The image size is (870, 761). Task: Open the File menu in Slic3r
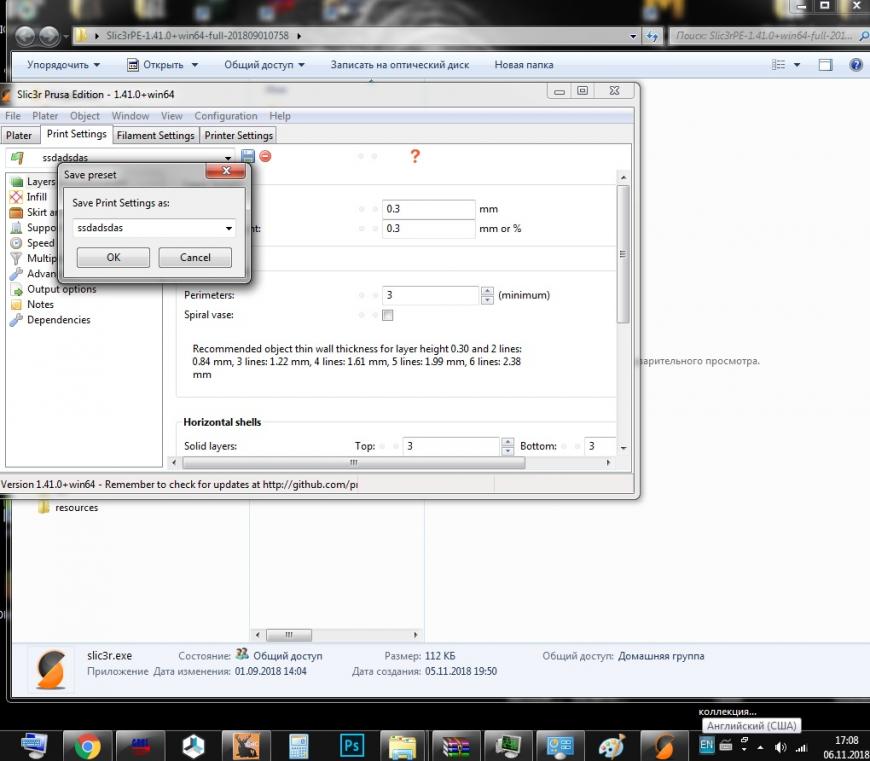pos(13,116)
